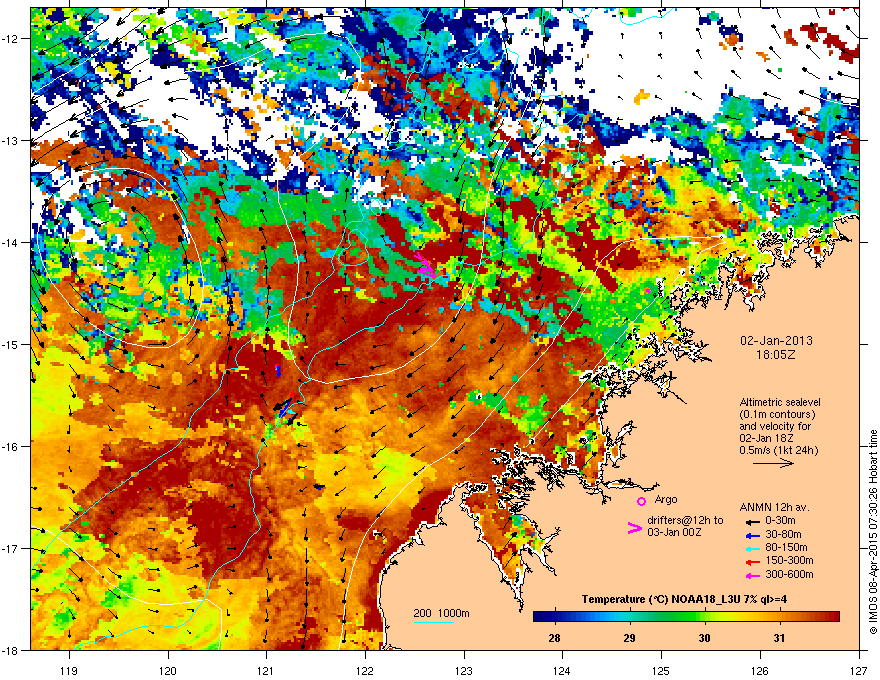This screenshot has width=880, height=680.
Task: Click the color bar tick label 28
Action: click(x=554, y=638)
